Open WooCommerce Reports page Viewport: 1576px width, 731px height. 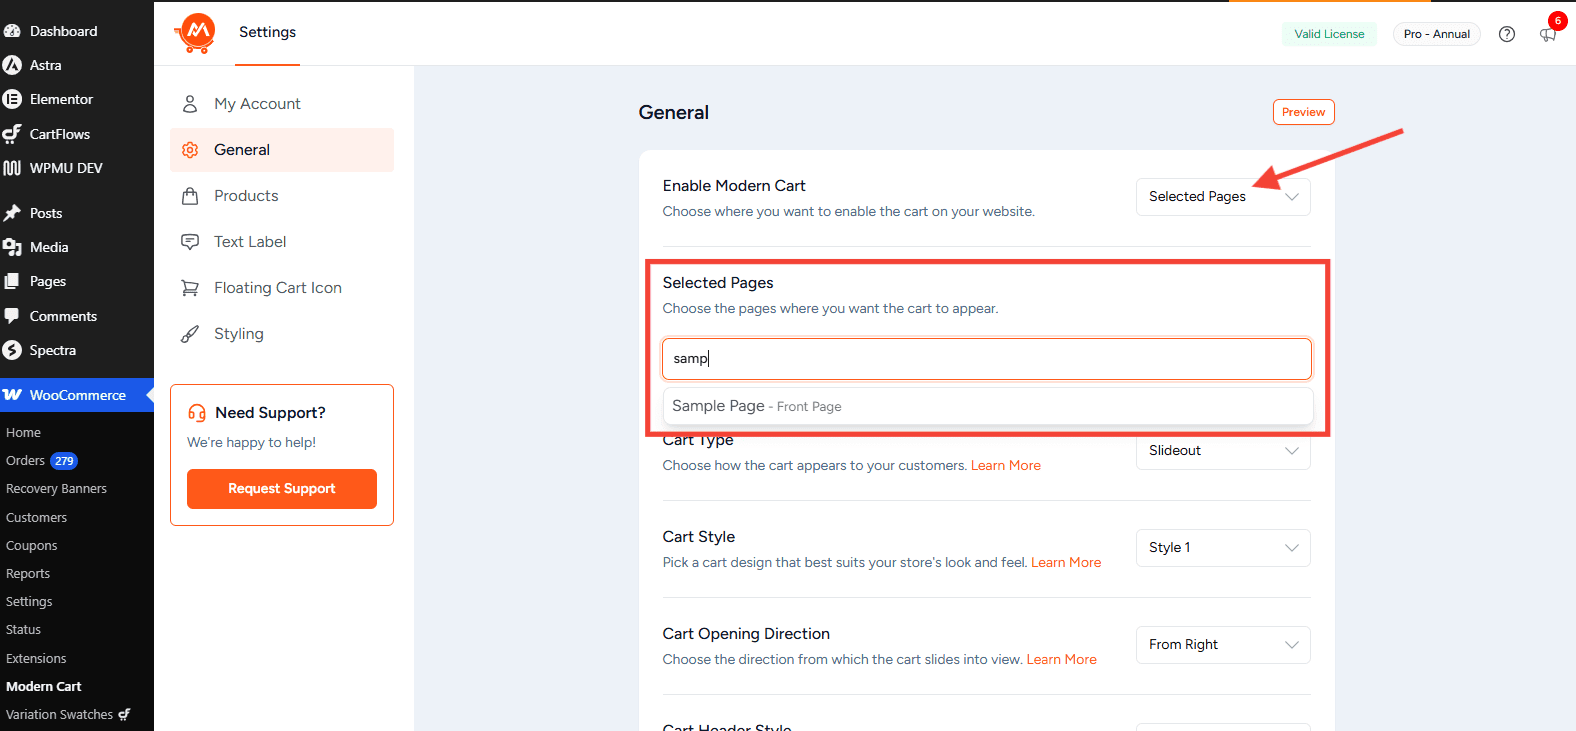[28, 574]
